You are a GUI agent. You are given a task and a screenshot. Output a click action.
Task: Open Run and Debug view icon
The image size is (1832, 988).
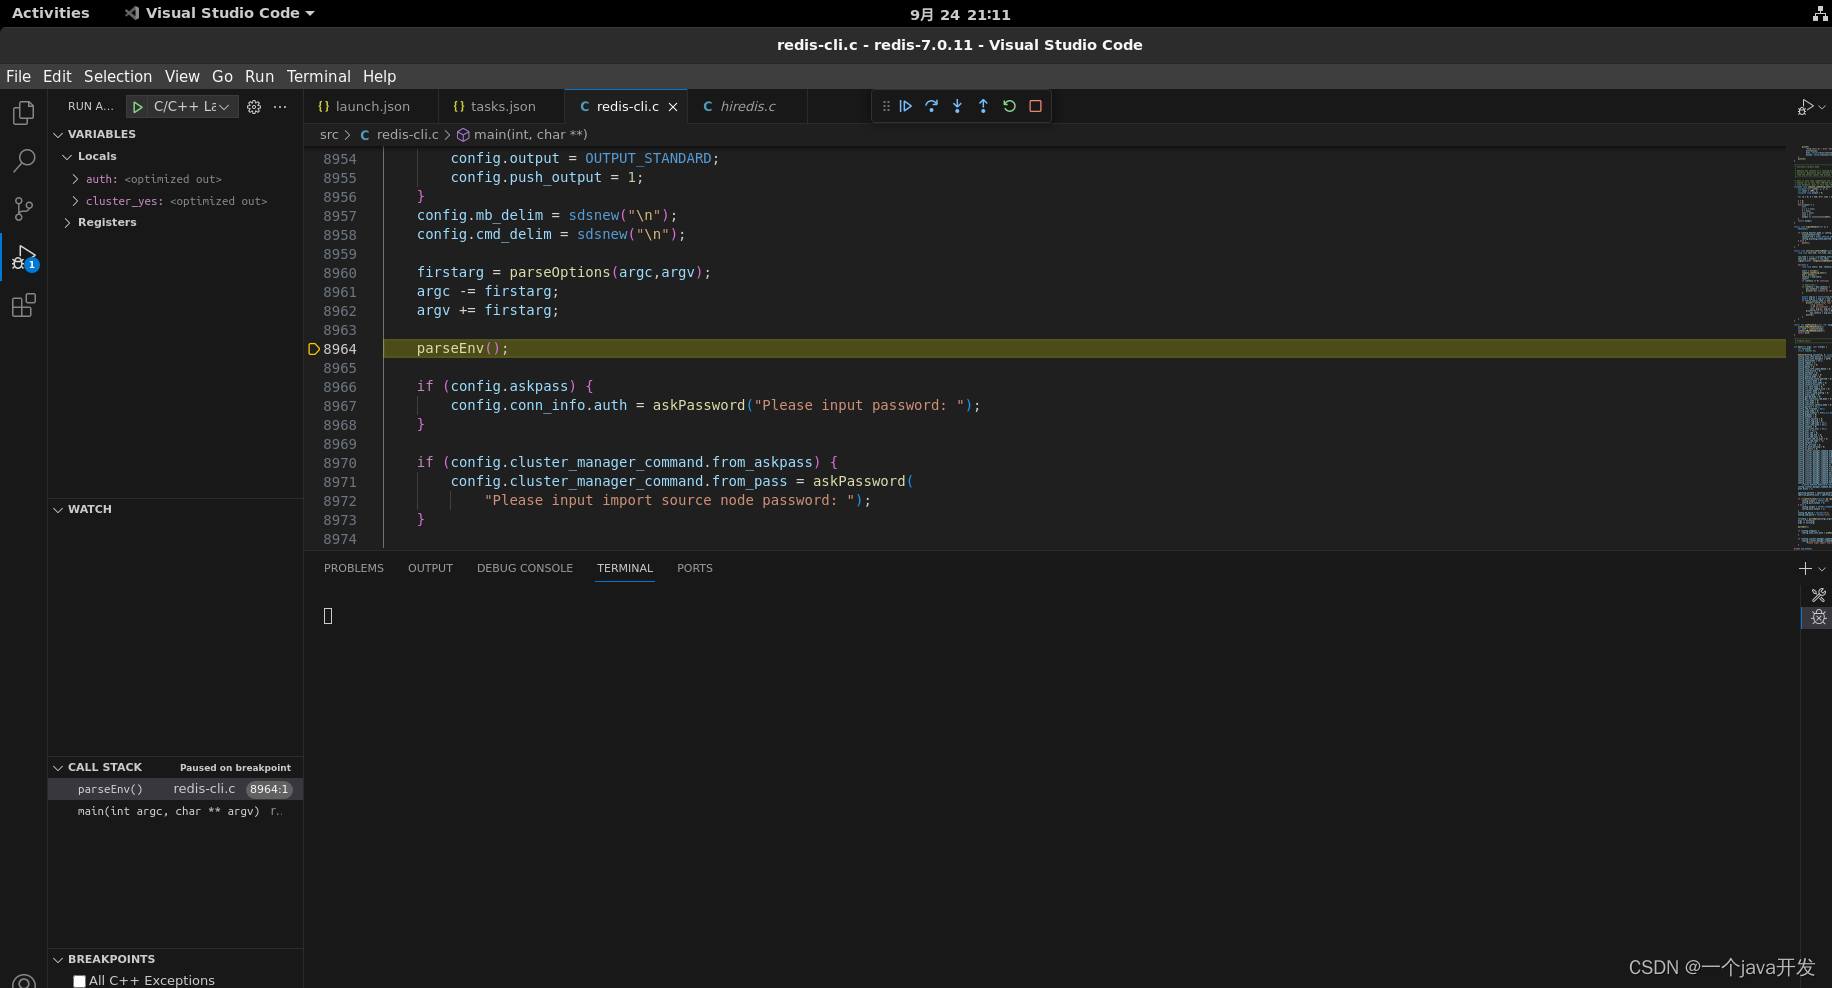point(24,258)
